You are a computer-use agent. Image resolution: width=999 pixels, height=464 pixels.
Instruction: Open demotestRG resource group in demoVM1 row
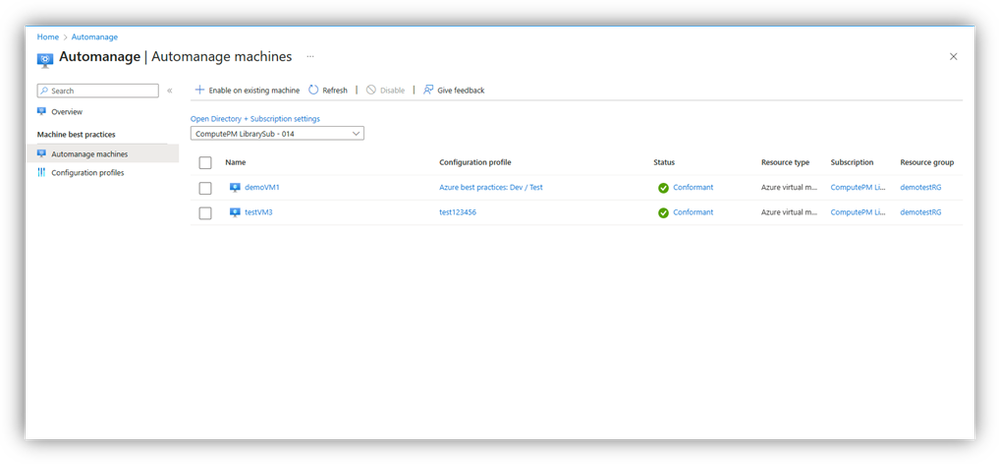click(920, 187)
